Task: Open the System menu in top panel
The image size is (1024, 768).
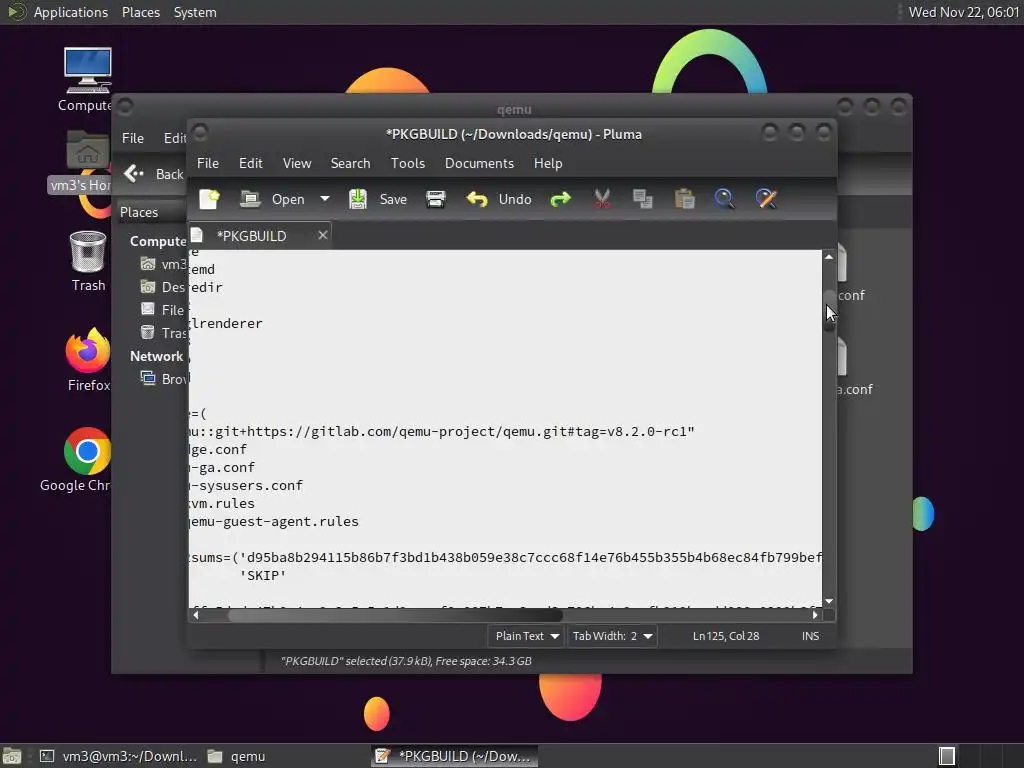Action: click(195, 12)
